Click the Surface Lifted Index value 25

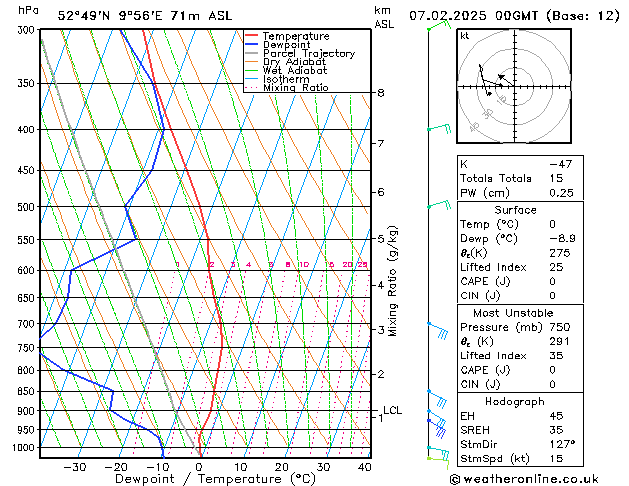point(556,267)
